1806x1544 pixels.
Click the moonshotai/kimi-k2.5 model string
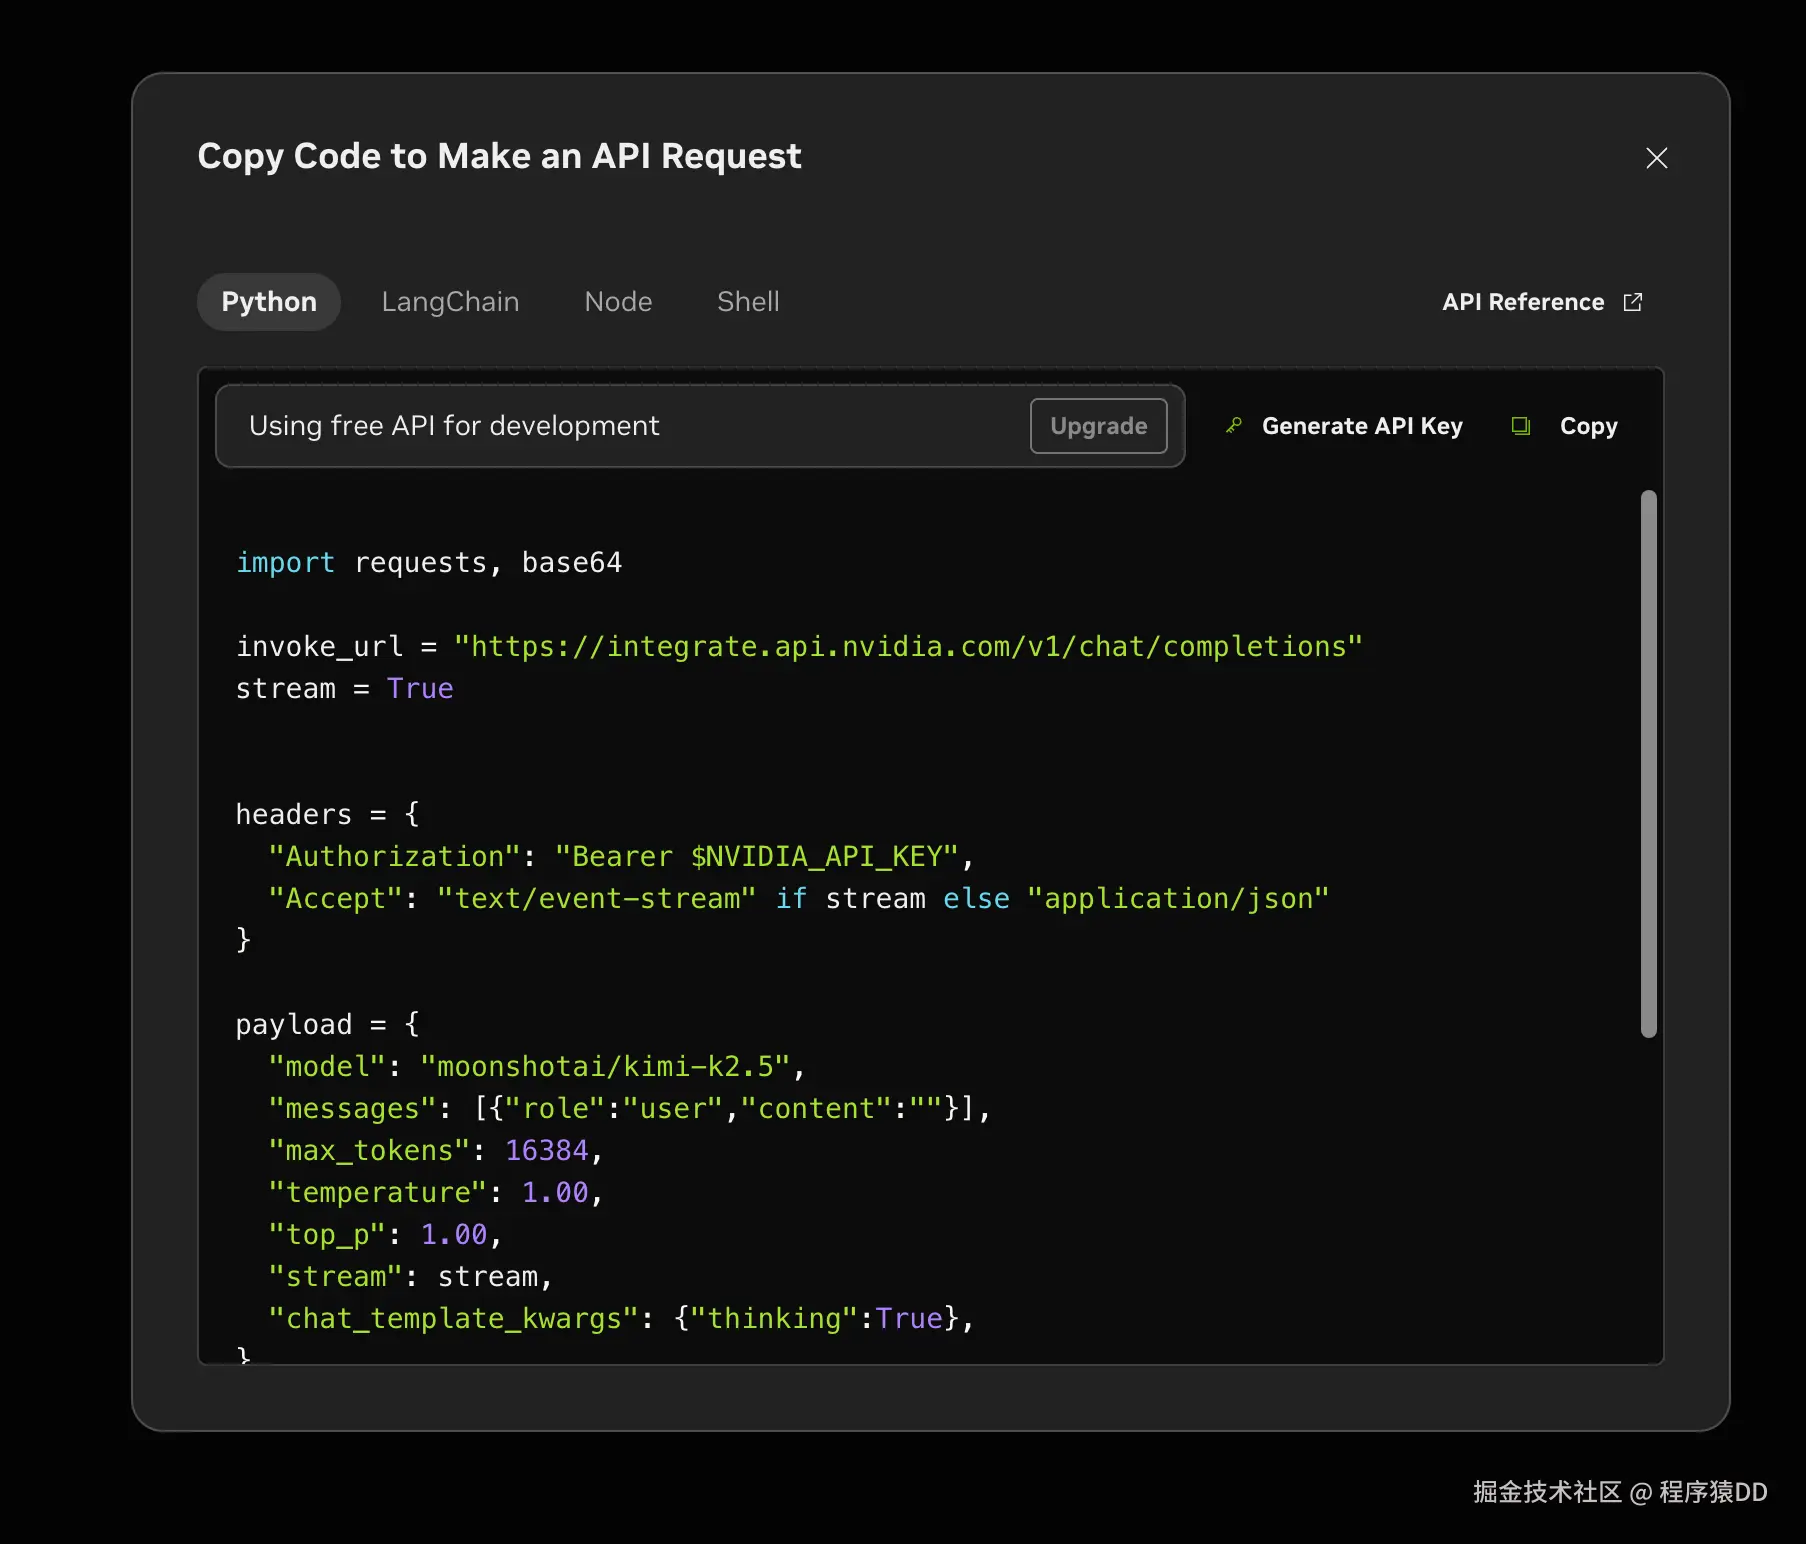click(x=605, y=1067)
